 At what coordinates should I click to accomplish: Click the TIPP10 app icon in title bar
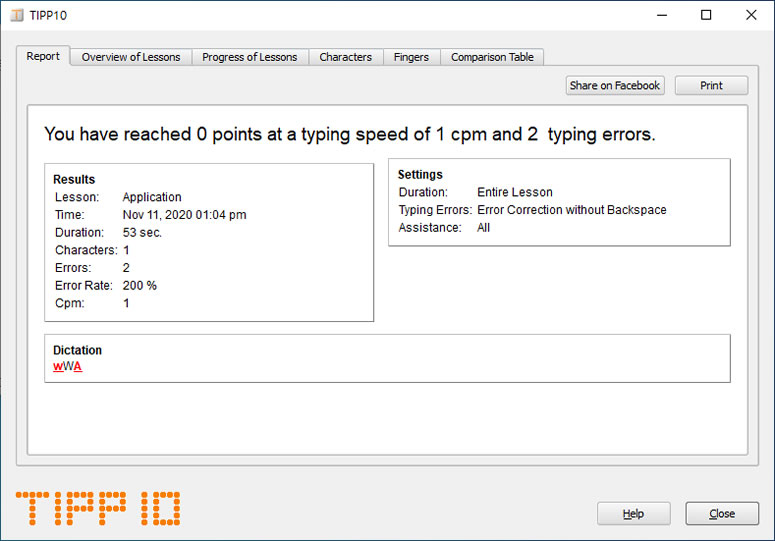pos(17,15)
